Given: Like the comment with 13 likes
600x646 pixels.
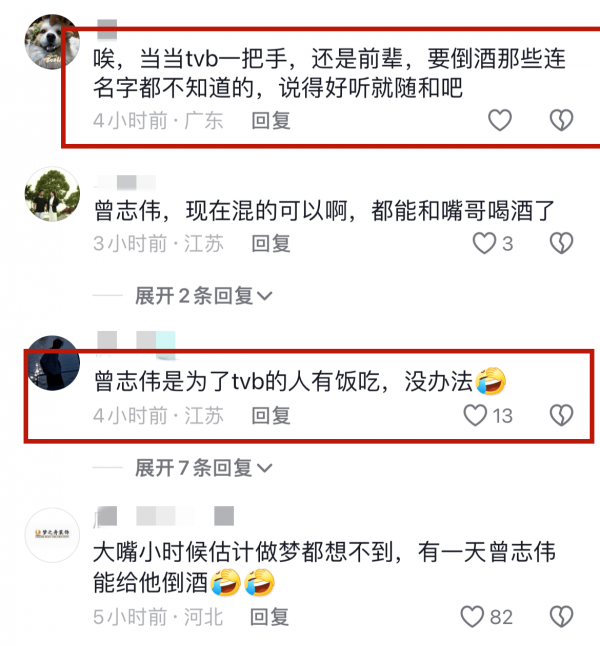Looking at the screenshot, I should point(476,415).
